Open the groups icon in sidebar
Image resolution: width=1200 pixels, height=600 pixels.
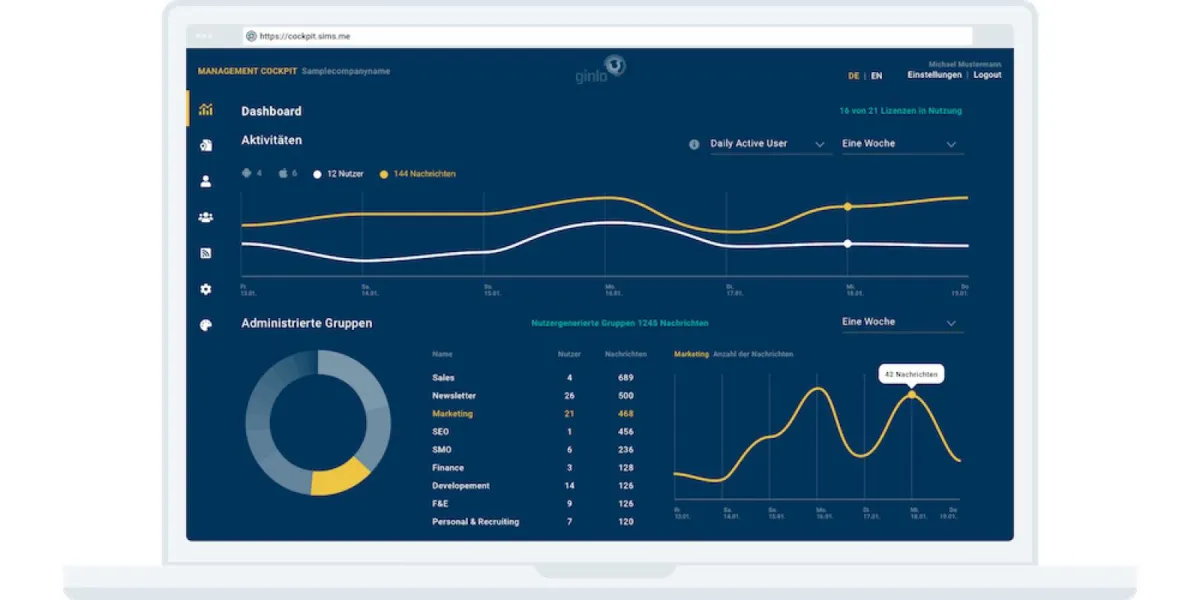pyautogui.click(x=205, y=217)
